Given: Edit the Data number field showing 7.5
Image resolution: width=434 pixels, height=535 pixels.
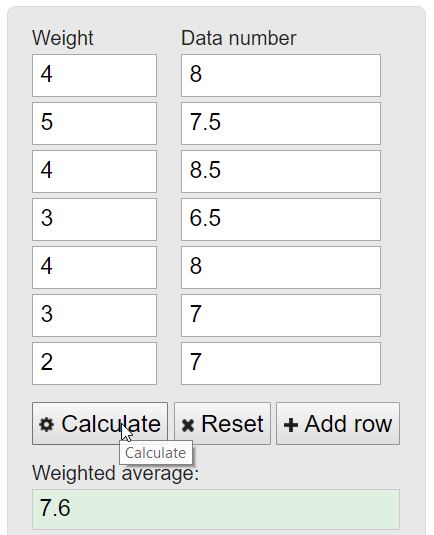Looking at the screenshot, I should pyautogui.click(x=281, y=124).
